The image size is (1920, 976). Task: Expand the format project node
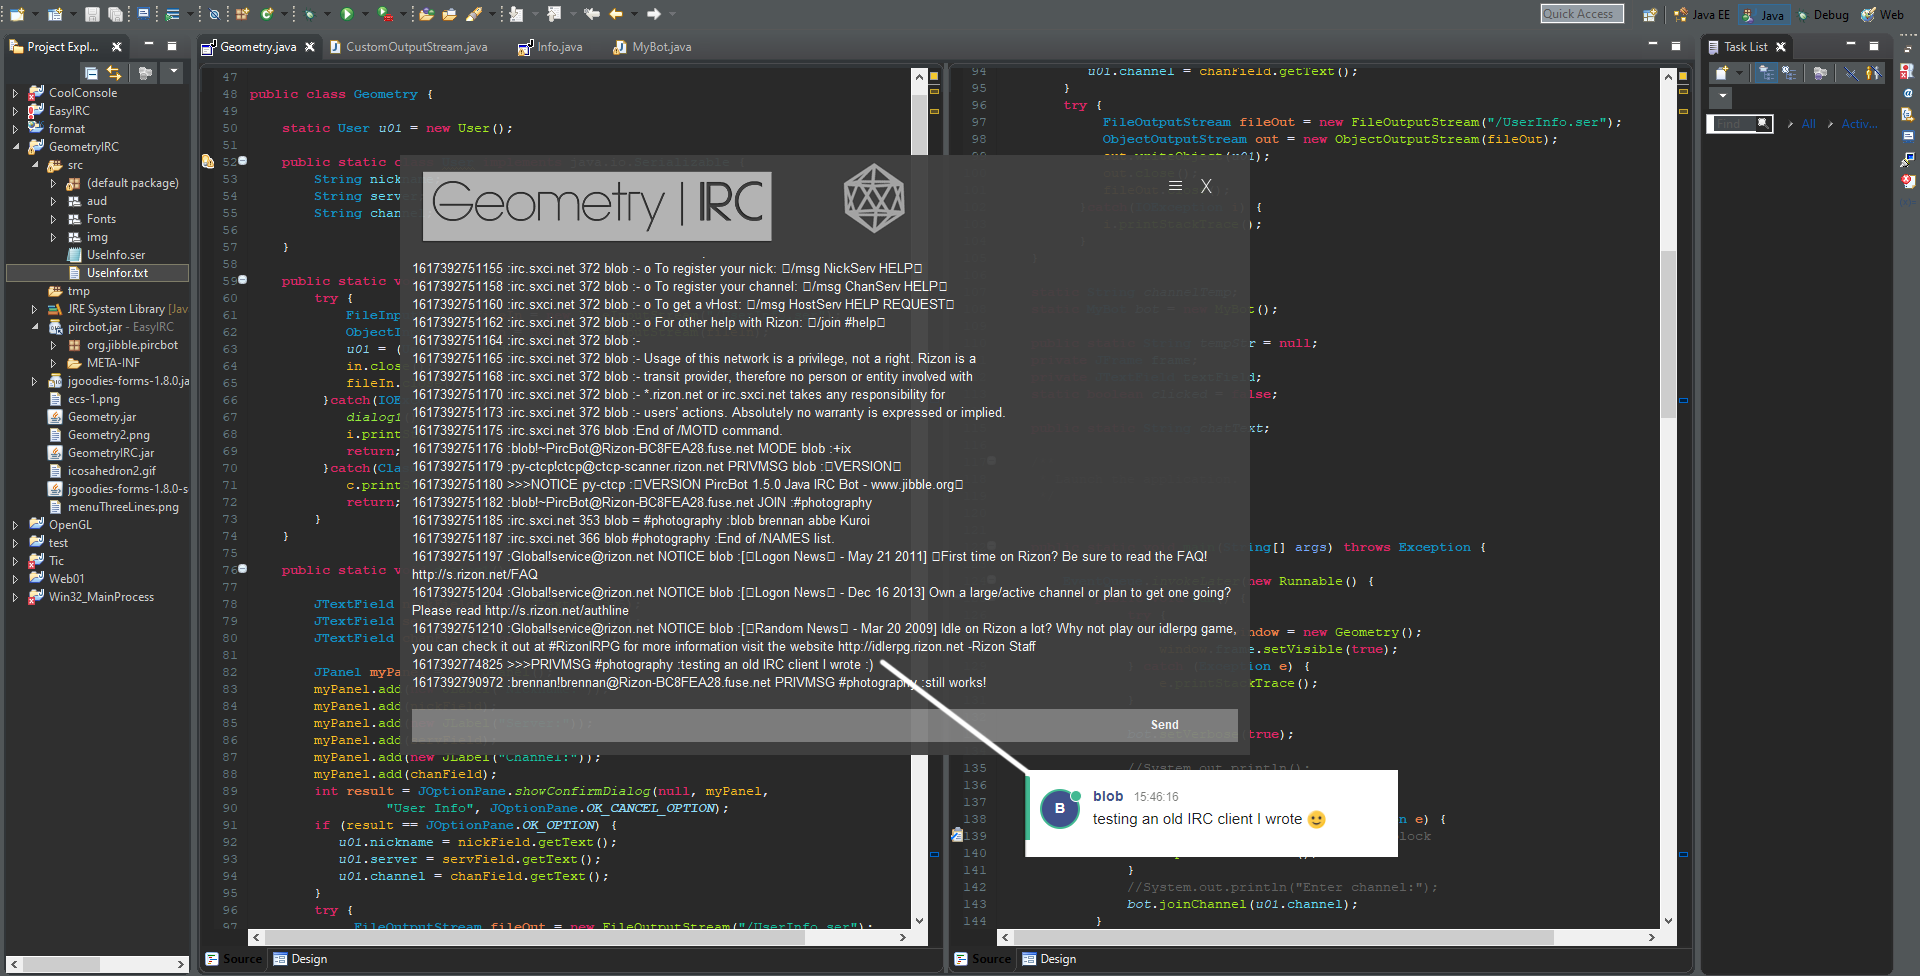pyautogui.click(x=15, y=129)
